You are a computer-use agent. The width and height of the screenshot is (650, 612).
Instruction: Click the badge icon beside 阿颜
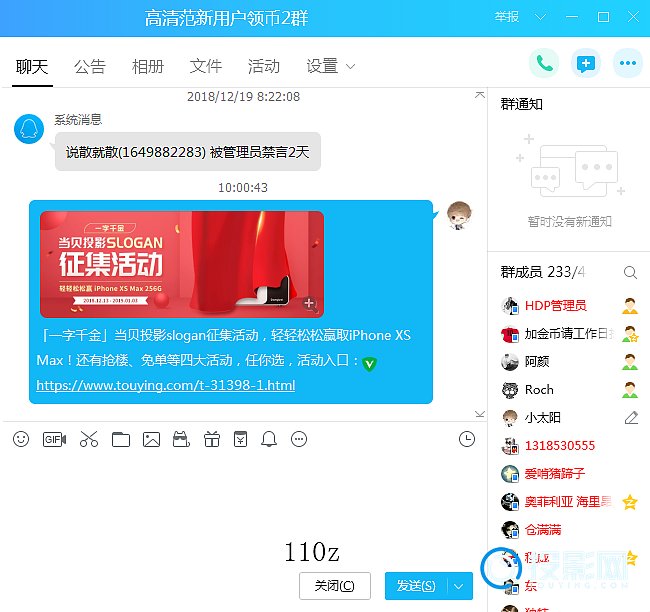(630, 362)
